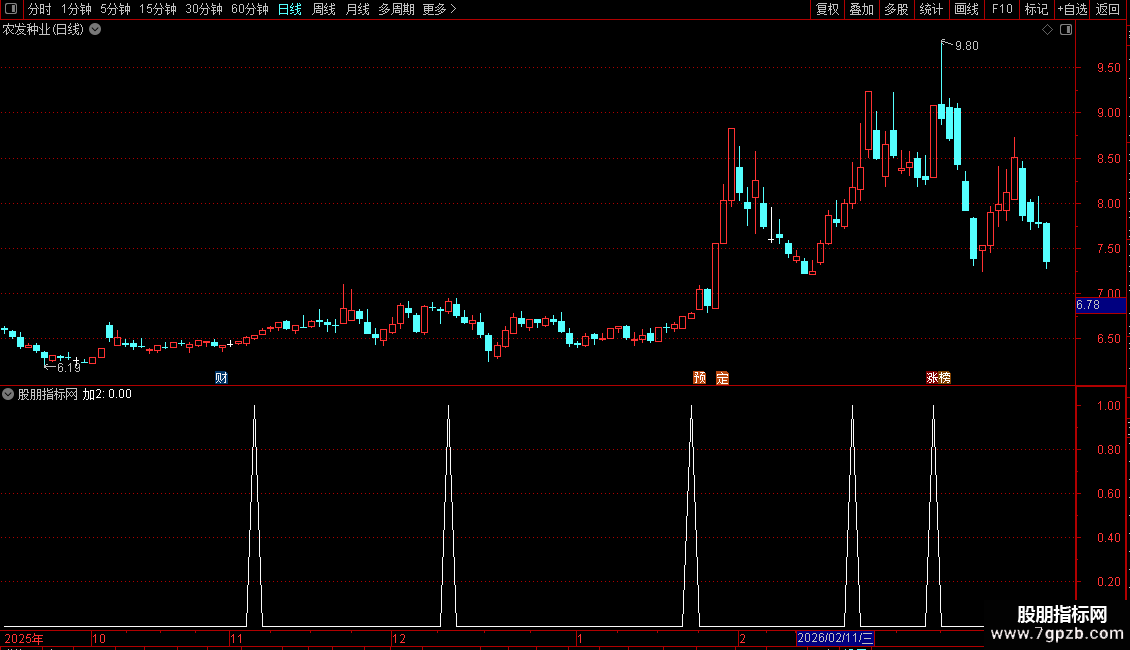Select the 15分钟 period

click(x=157, y=9)
